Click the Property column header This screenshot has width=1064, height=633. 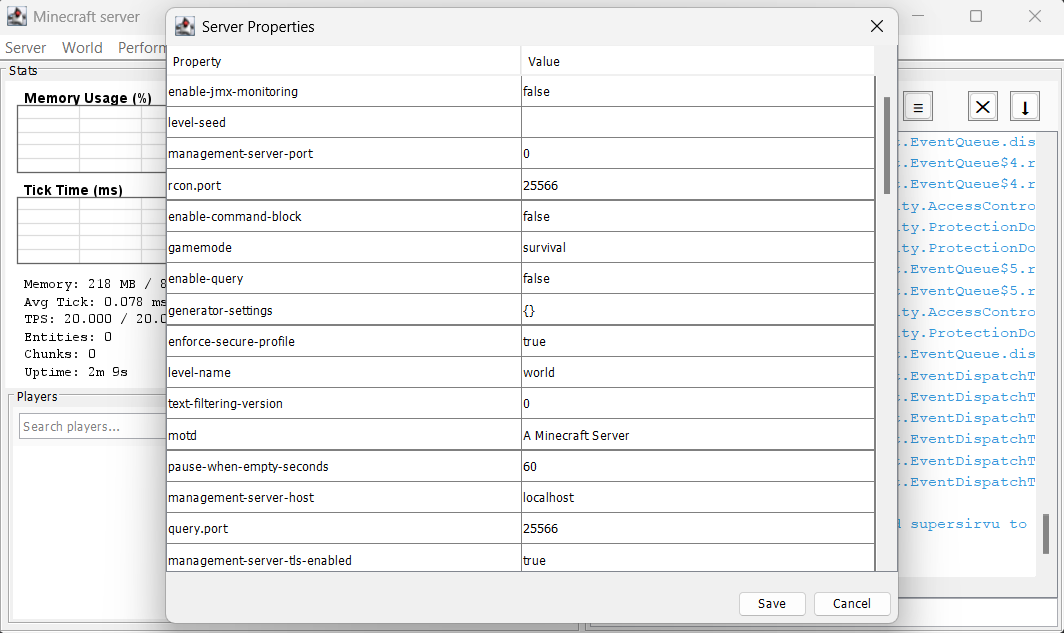click(343, 62)
